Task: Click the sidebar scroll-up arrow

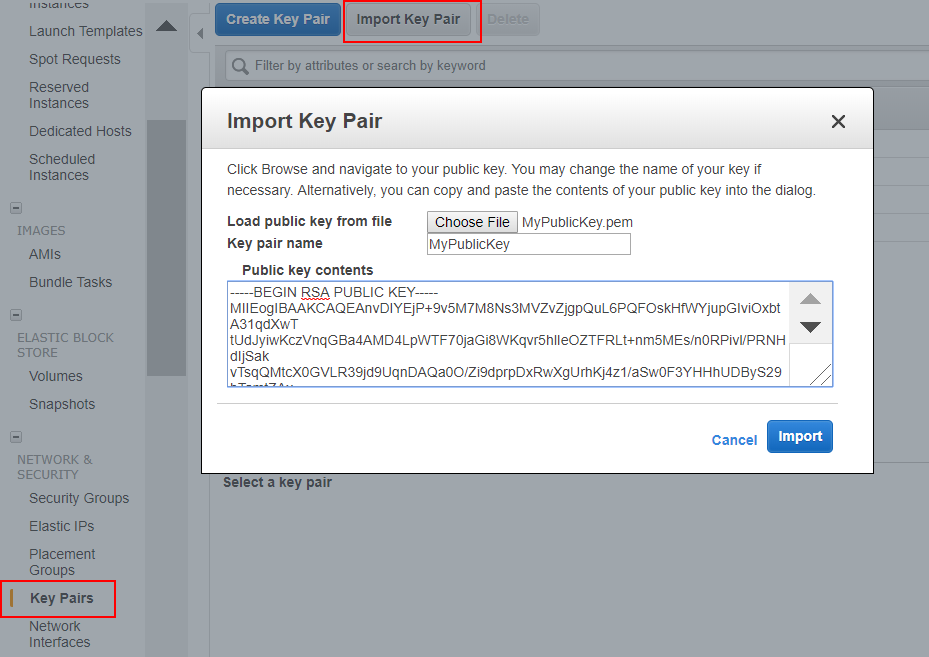Action: pos(167,26)
